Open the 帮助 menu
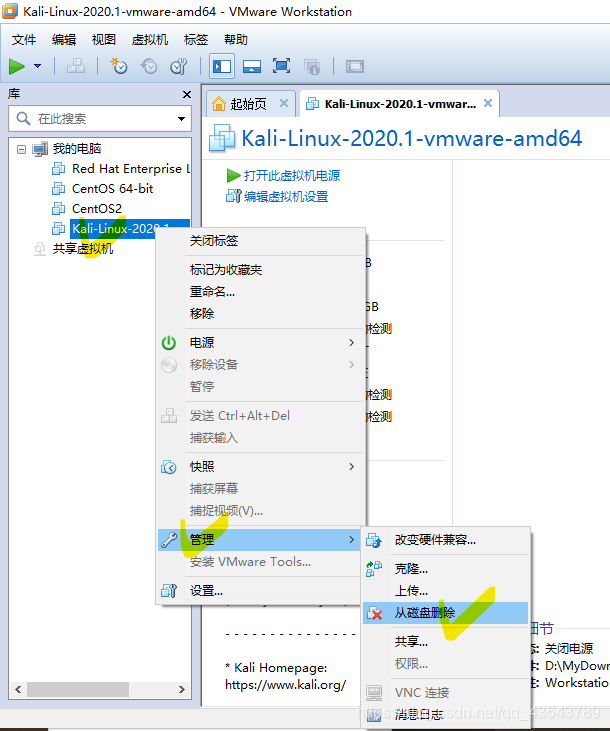 pos(236,40)
